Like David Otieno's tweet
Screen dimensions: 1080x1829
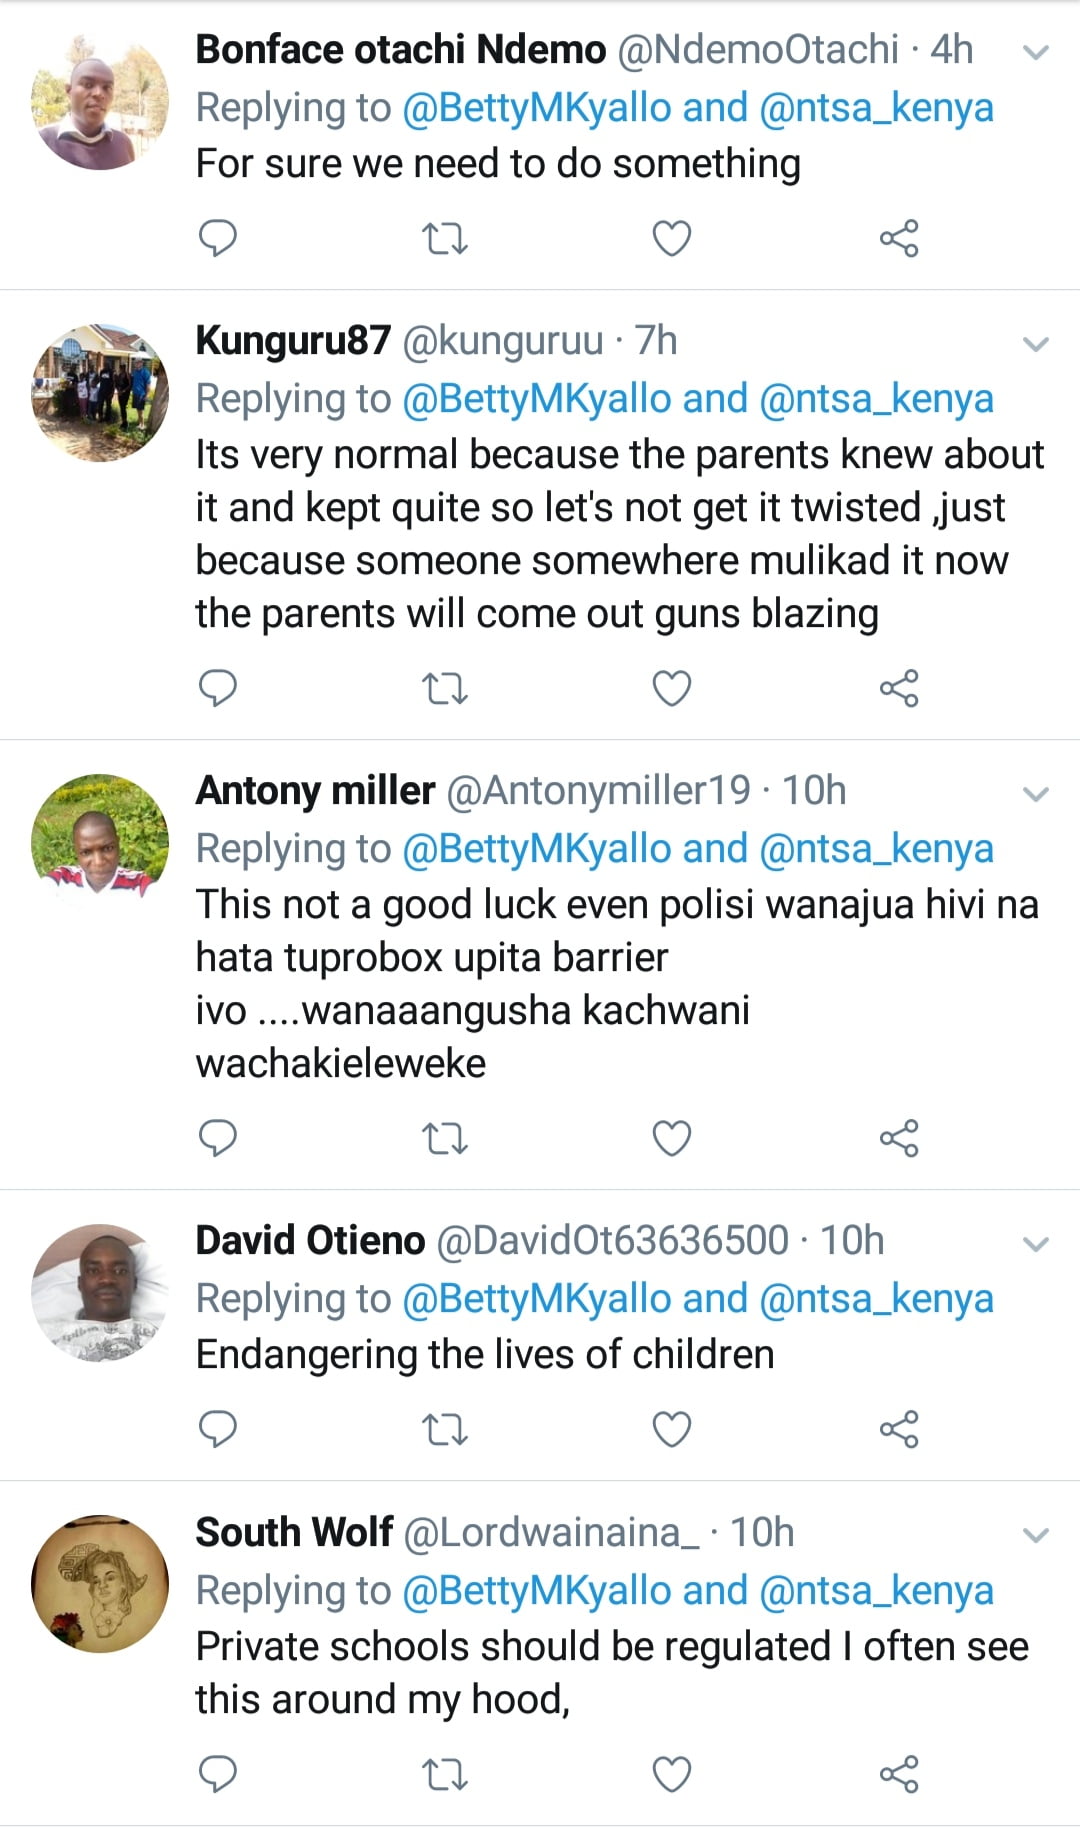[671, 1430]
